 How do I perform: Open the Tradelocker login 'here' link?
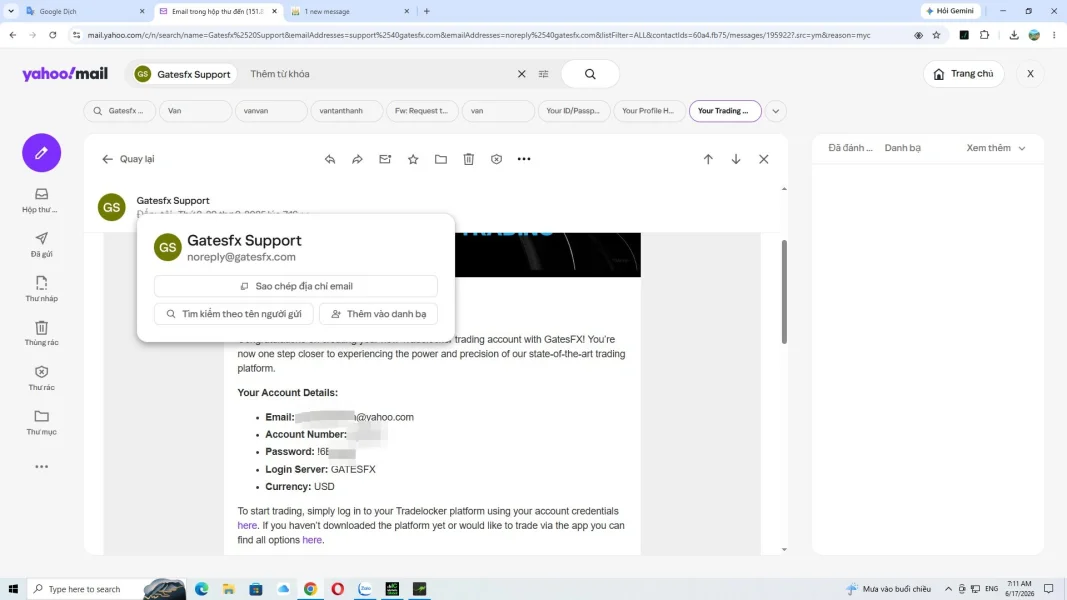click(247, 525)
